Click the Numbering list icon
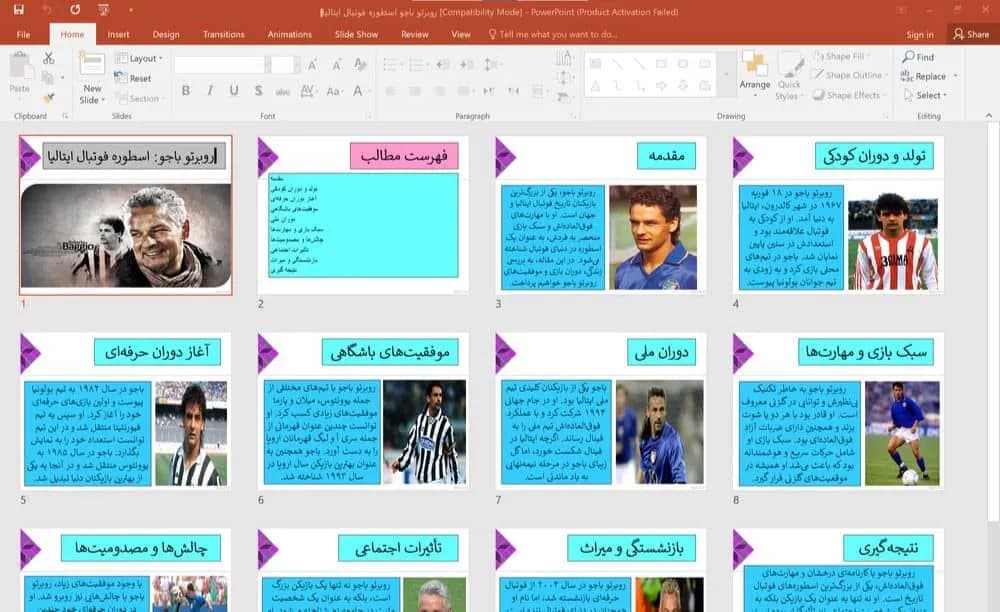1000x612 pixels. coord(416,64)
